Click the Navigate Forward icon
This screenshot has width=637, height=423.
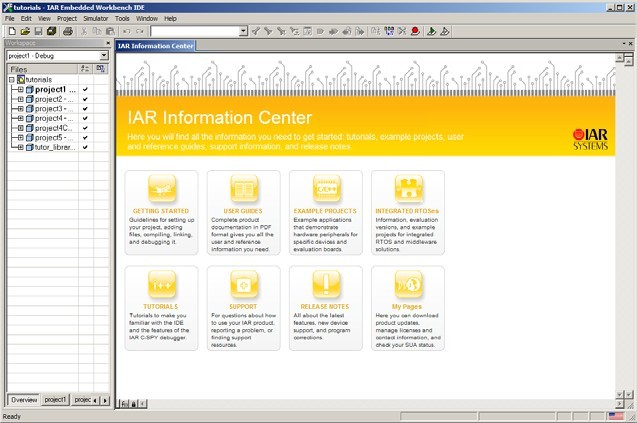[360, 31]
